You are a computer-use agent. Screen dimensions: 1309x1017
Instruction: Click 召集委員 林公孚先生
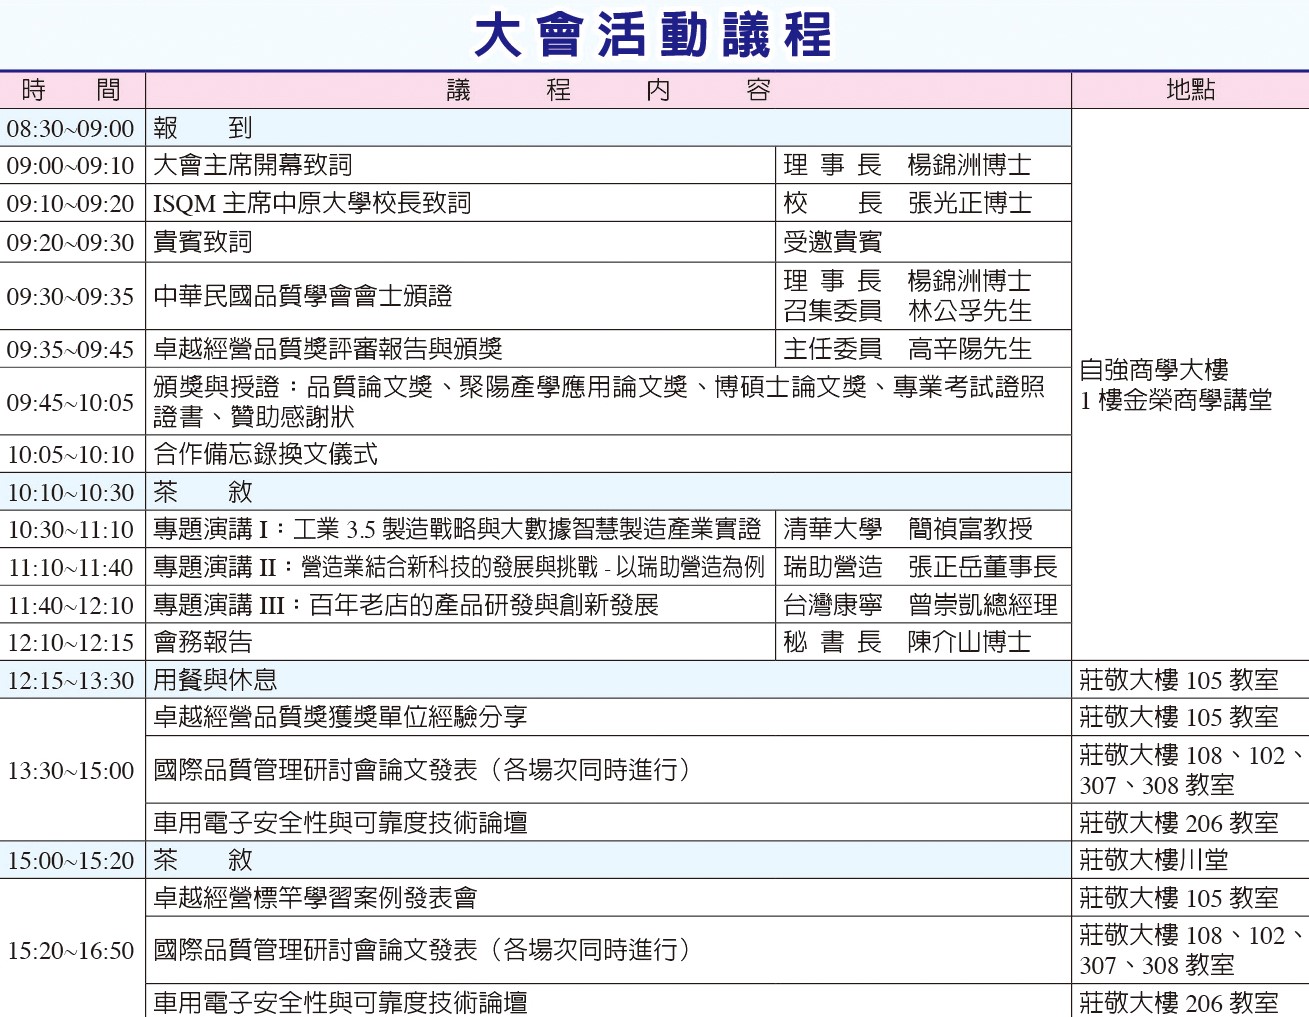coord(907,311)
